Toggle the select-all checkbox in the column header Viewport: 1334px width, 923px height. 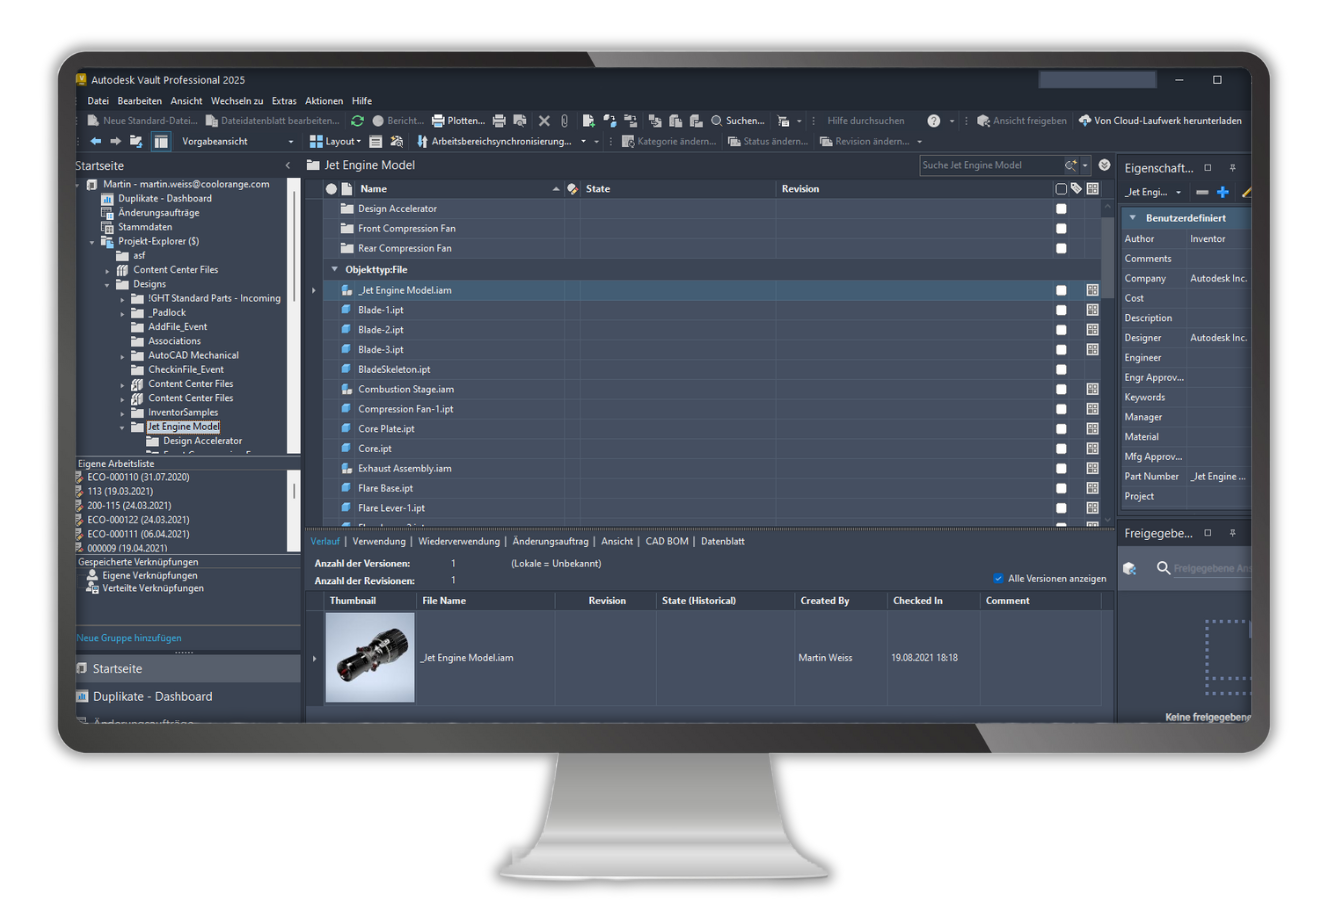pos(1061,189)
